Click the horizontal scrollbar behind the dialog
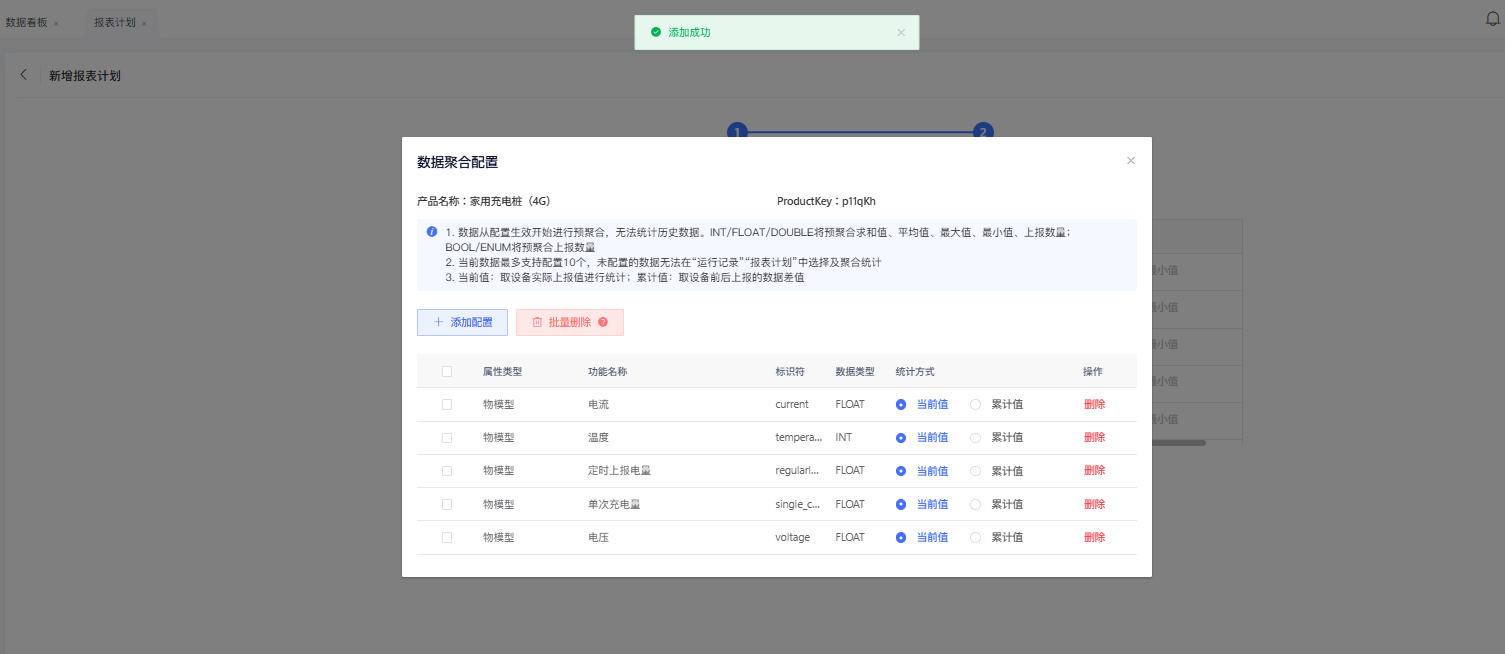The image size is (1505, 654). point(1178,442)
